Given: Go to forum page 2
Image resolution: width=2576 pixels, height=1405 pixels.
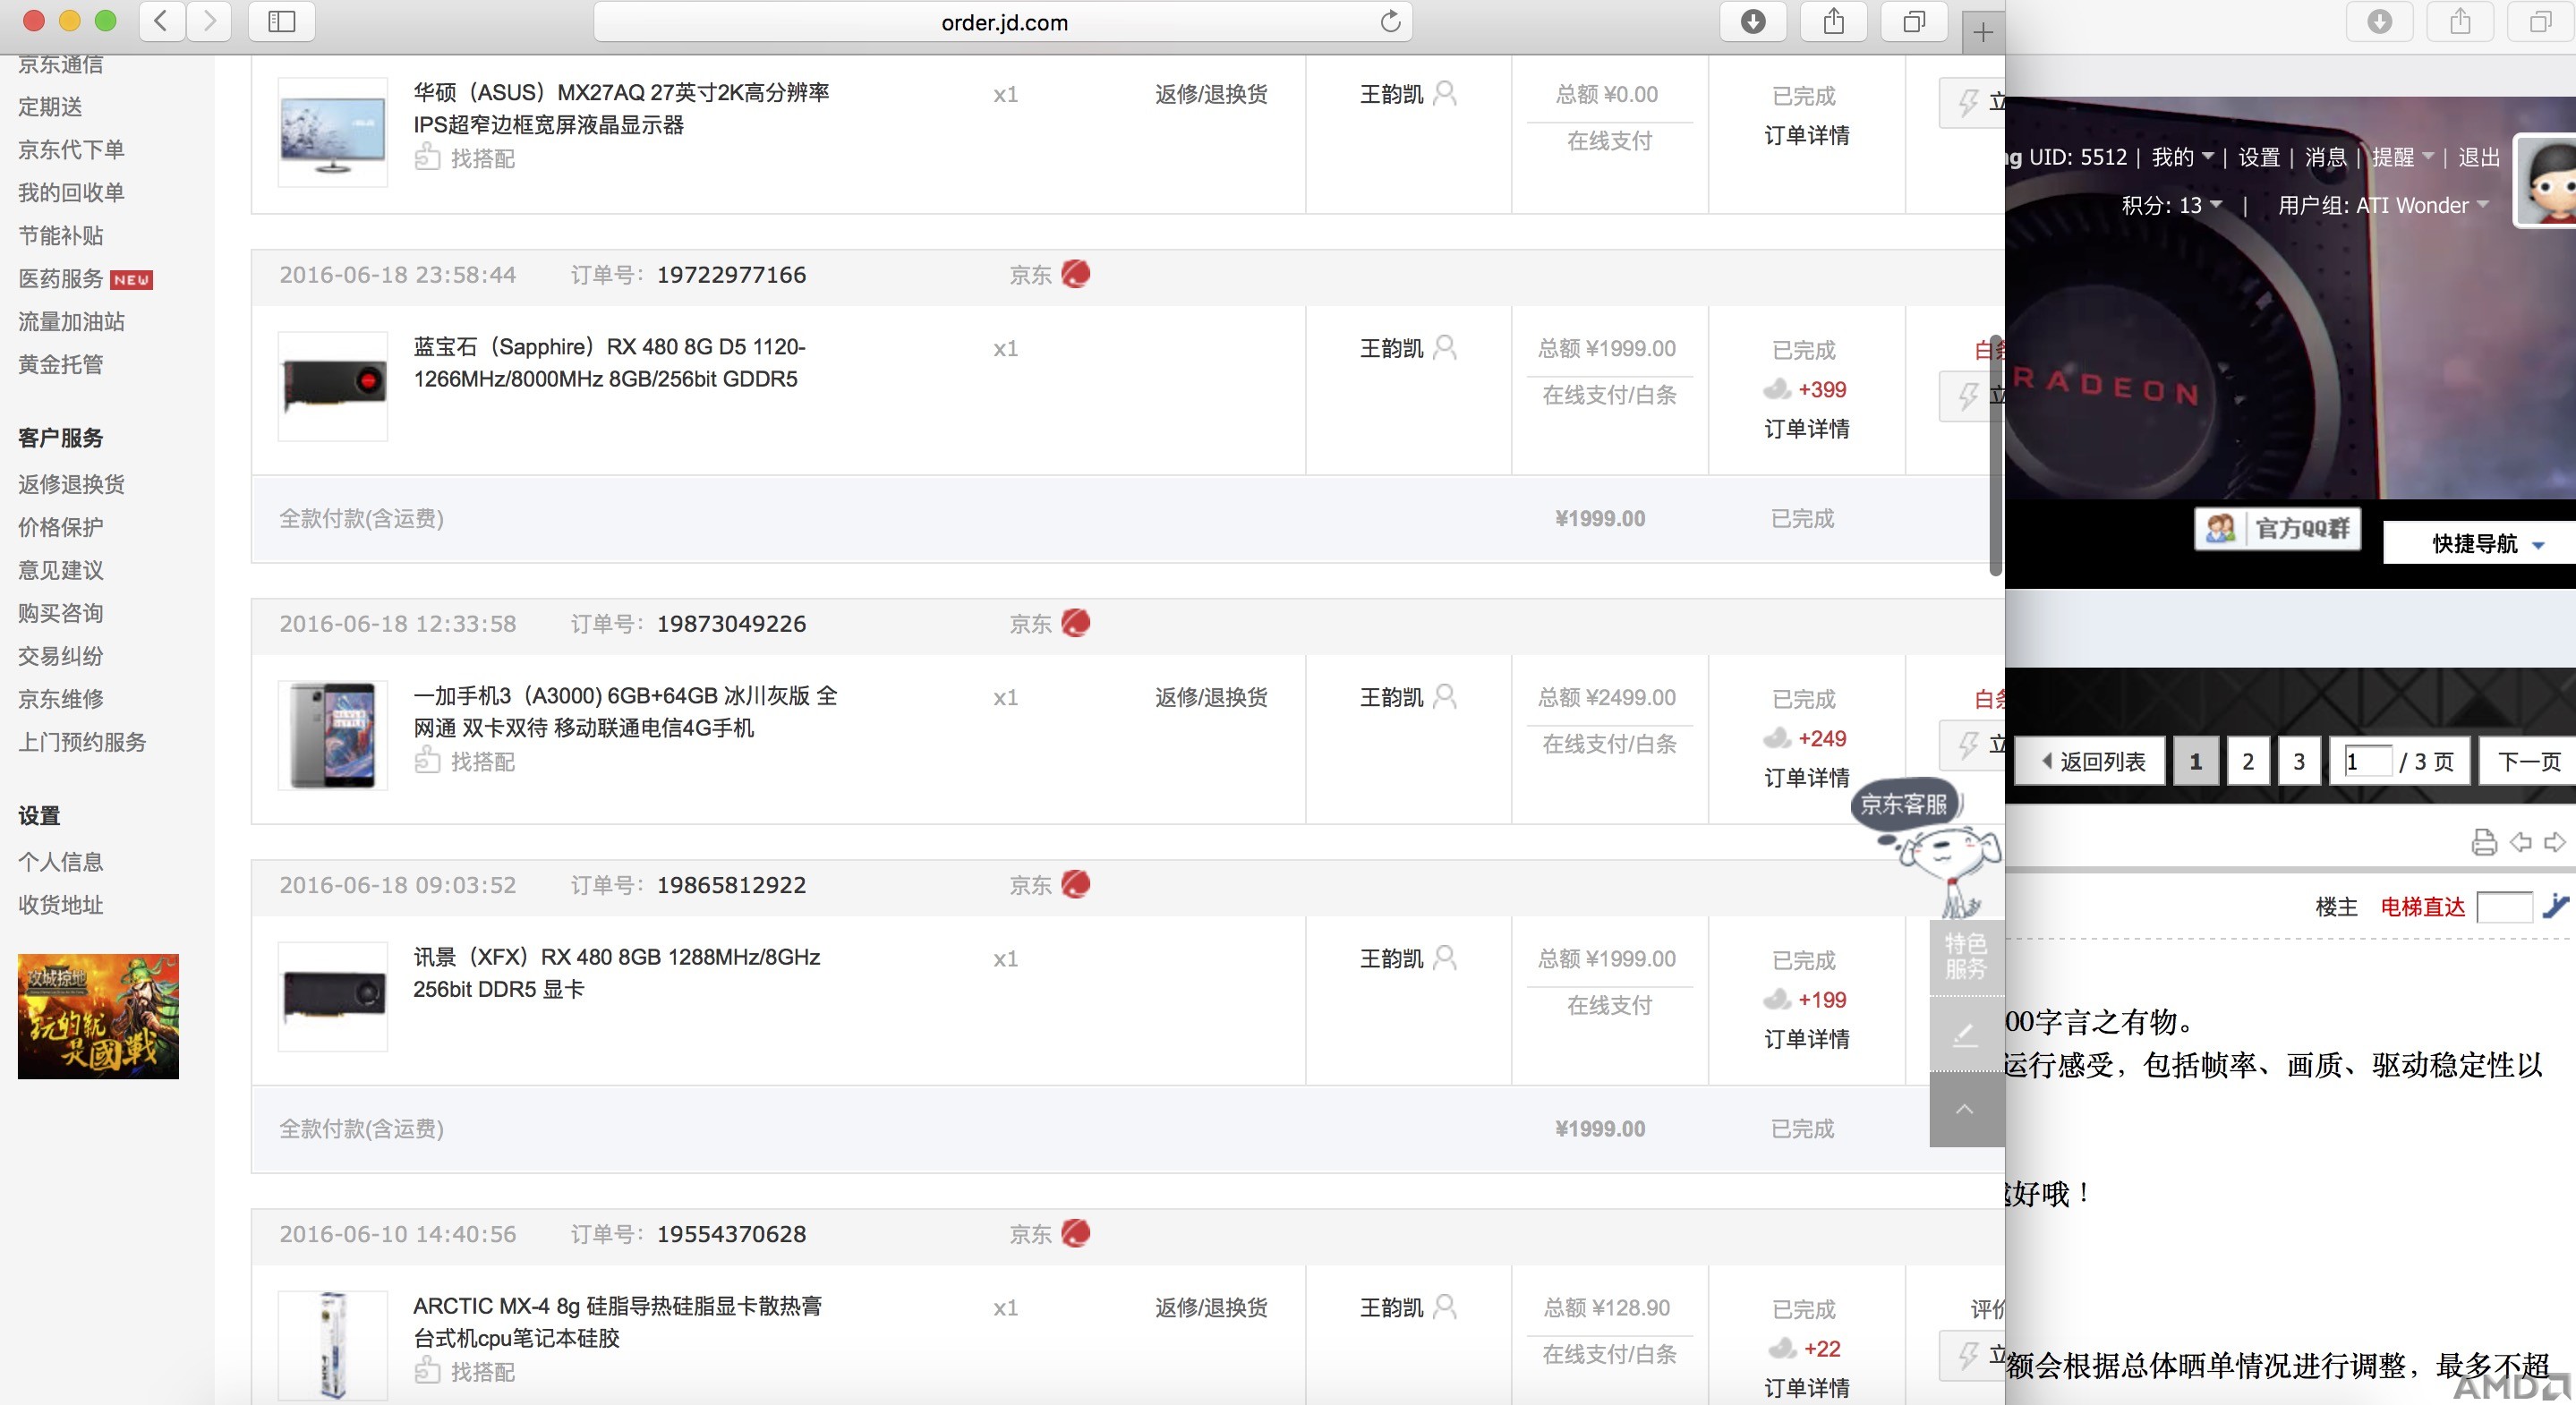Looking at the screenshot, I should point(2248,761).
